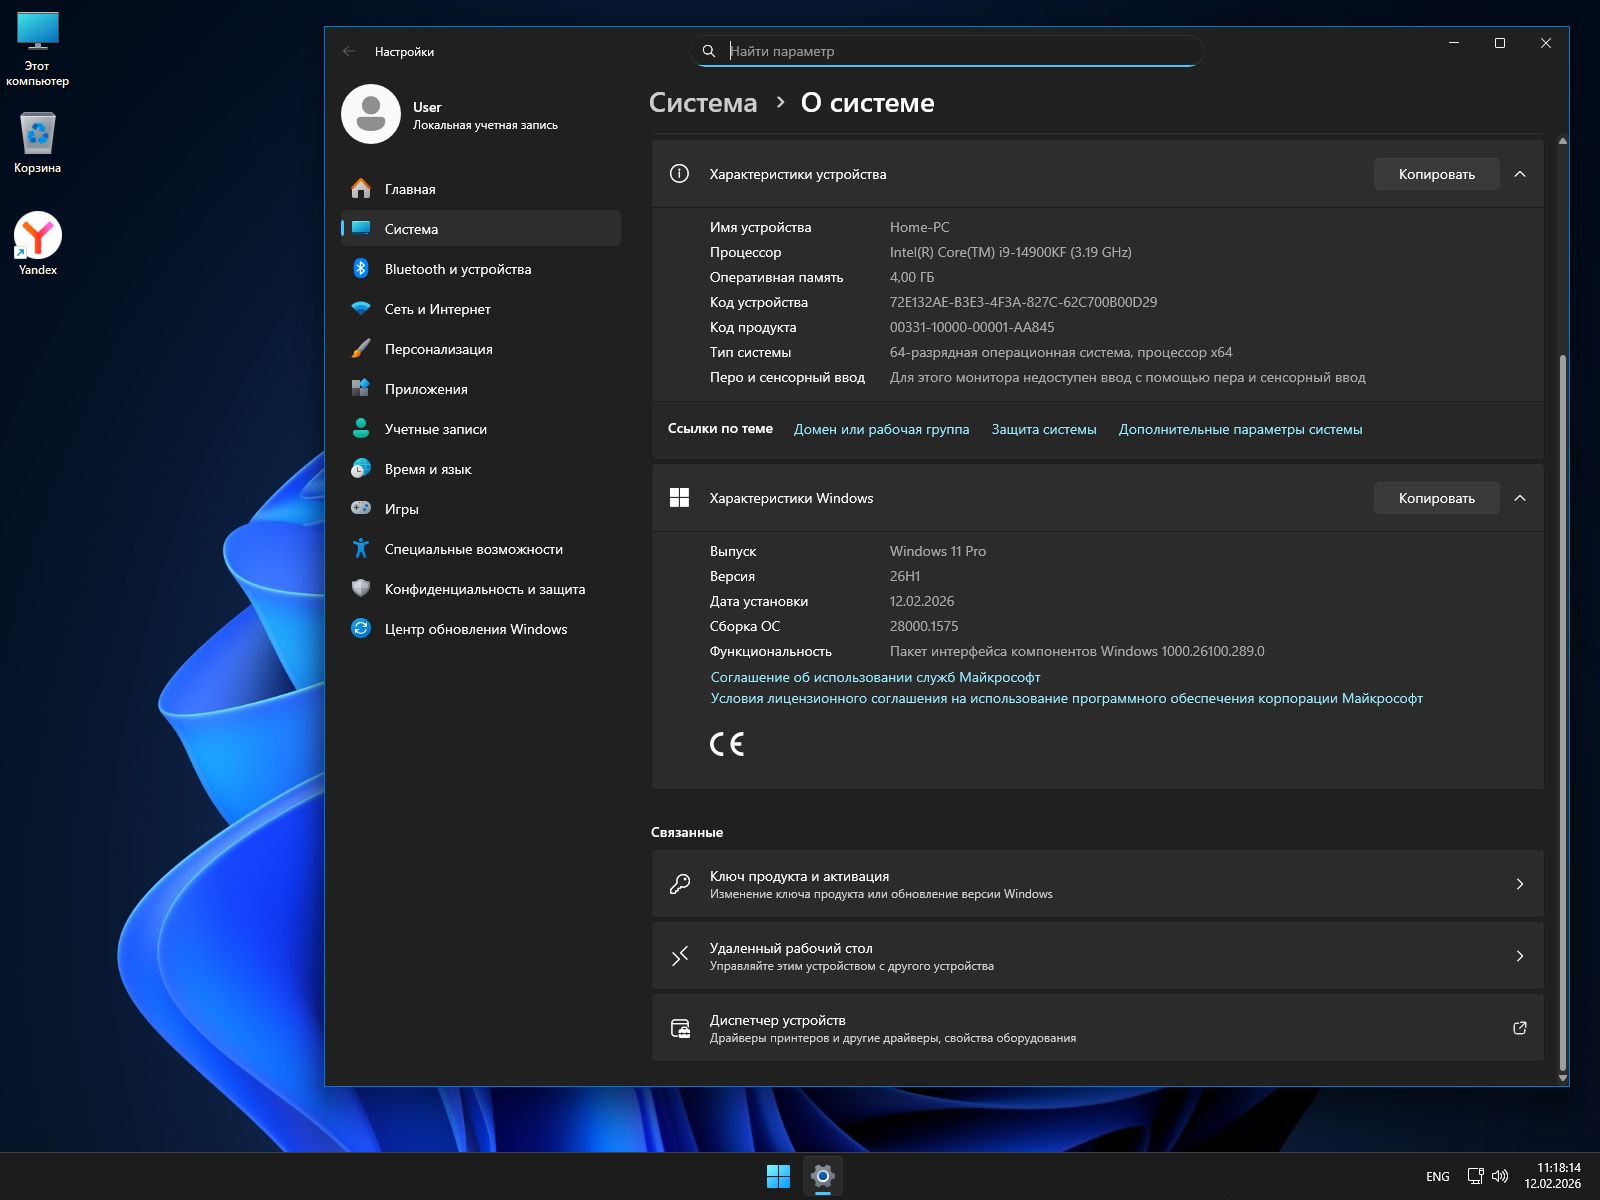Screen dimensions: 1600x1200
Task: Click the Сеть и Интернет Wi-Fi icon
Action: pyautogui.click(x=361, y=309)
